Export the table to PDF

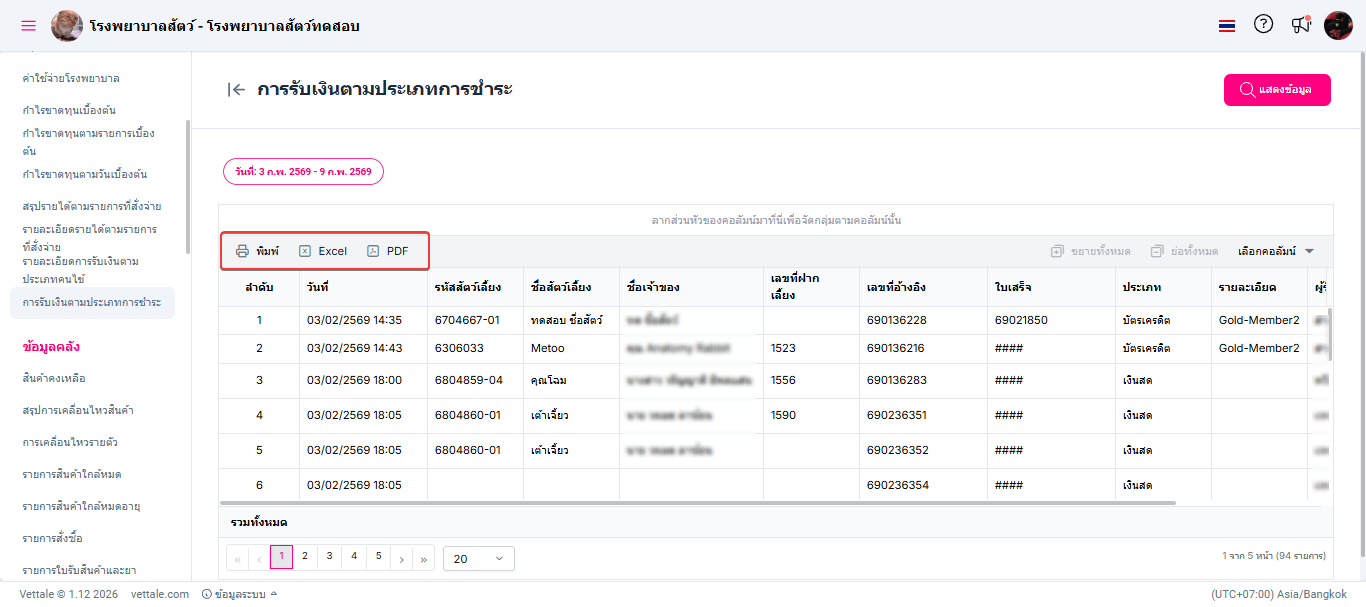[387, 251]
